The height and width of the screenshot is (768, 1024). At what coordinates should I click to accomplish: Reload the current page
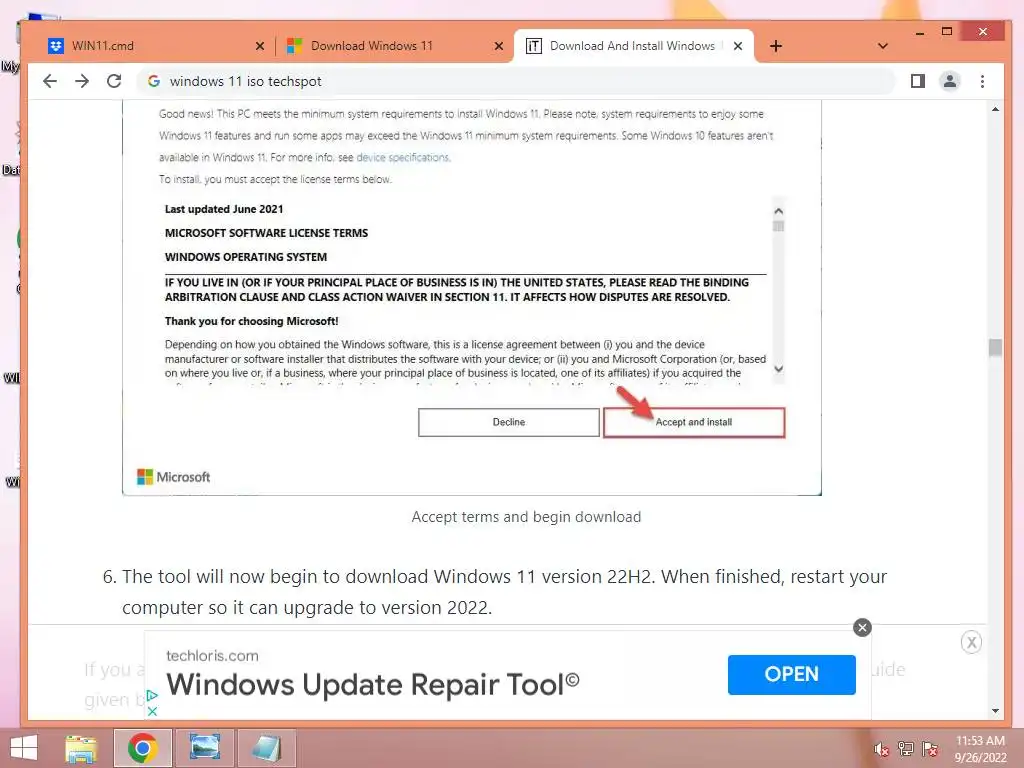coord(114,81)
